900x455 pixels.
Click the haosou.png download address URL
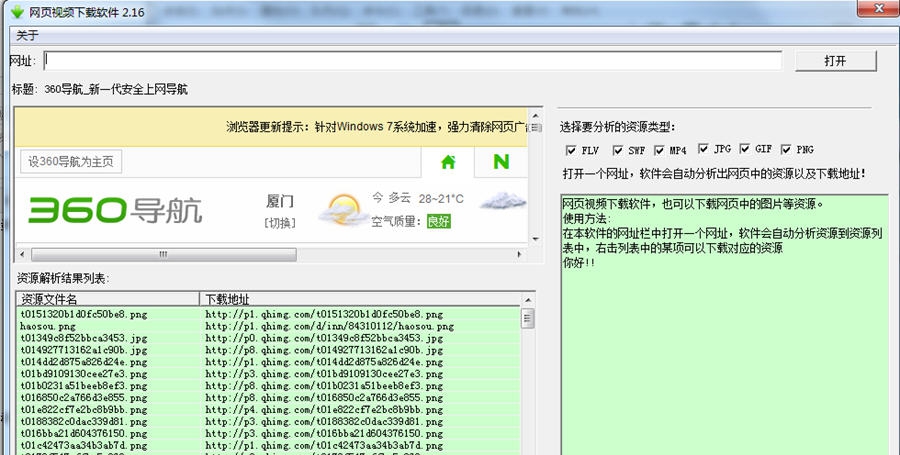point(329,326)
